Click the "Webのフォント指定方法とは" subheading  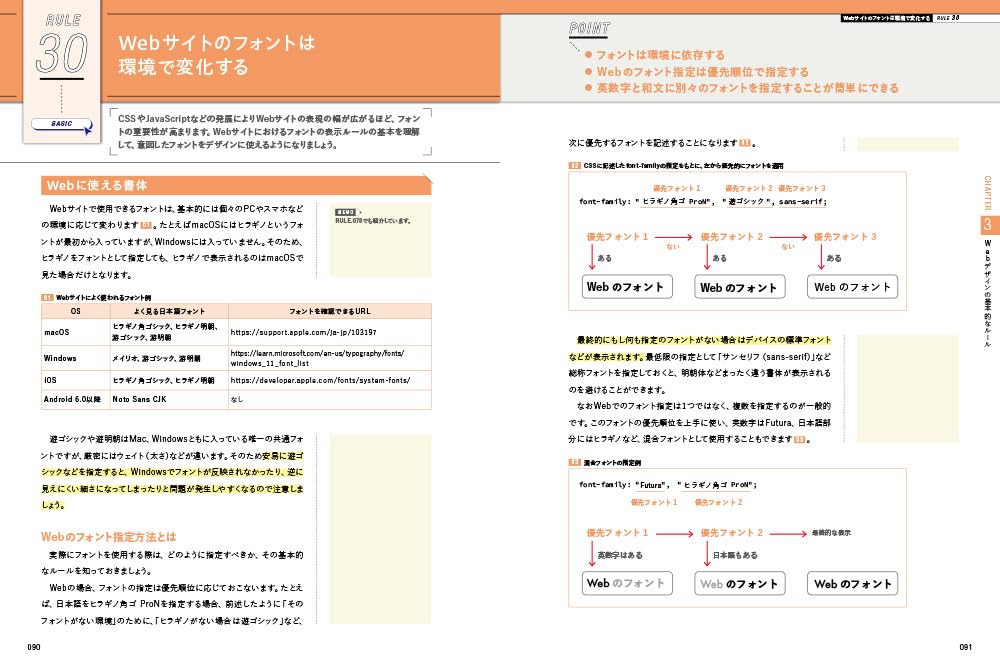coord(108,537)
